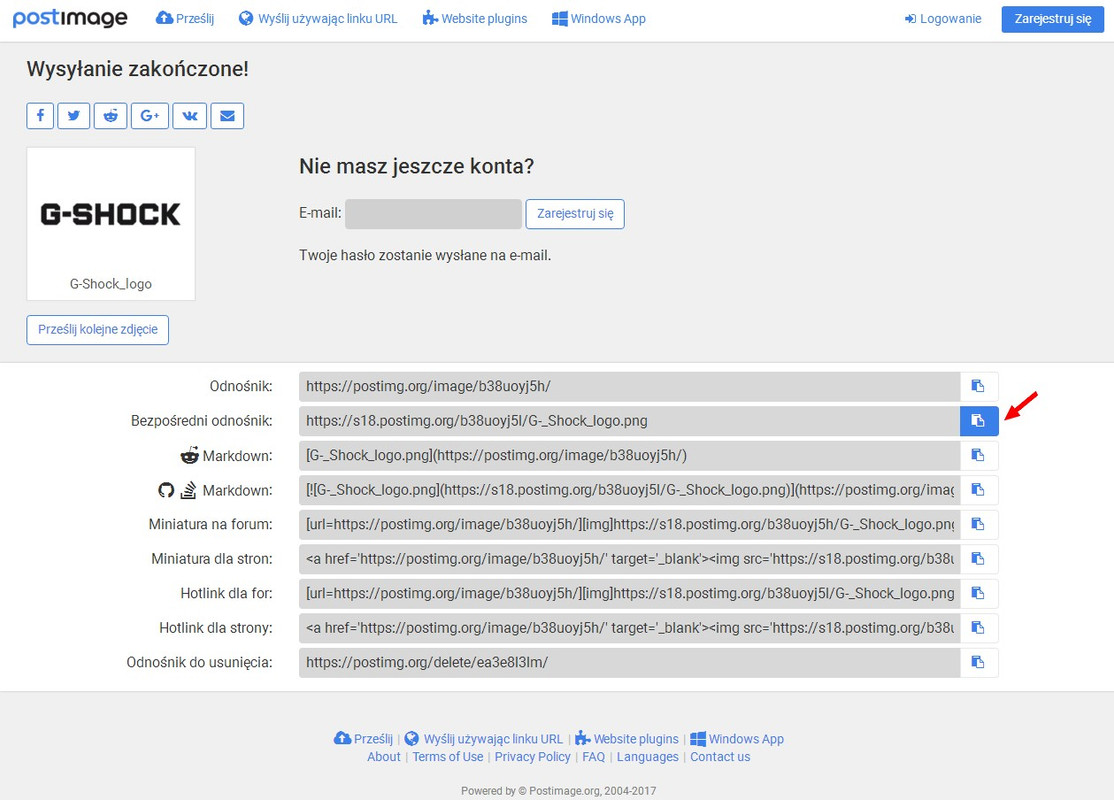Viewport: 1114px width, 800px height.
Task: Open the Privacy Policy link
Action: point(532,757)
